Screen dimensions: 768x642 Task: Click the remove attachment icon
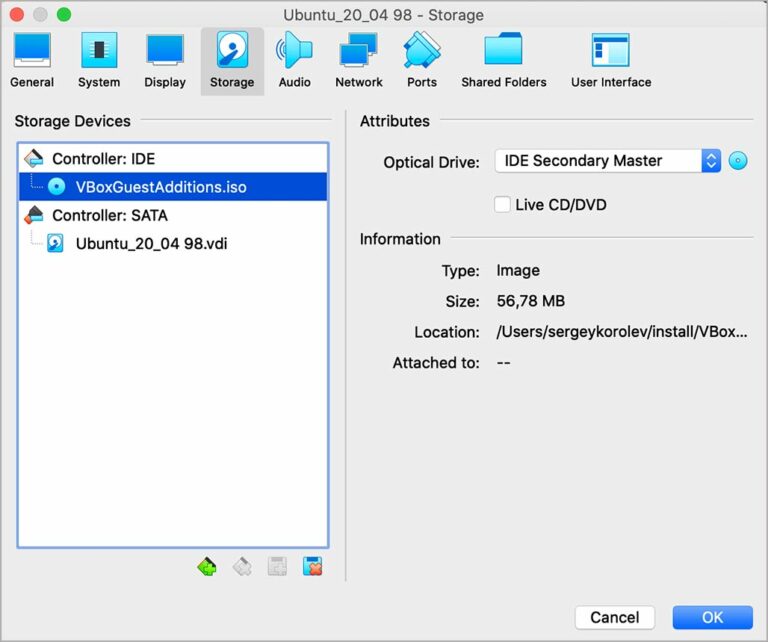point(312,567)
